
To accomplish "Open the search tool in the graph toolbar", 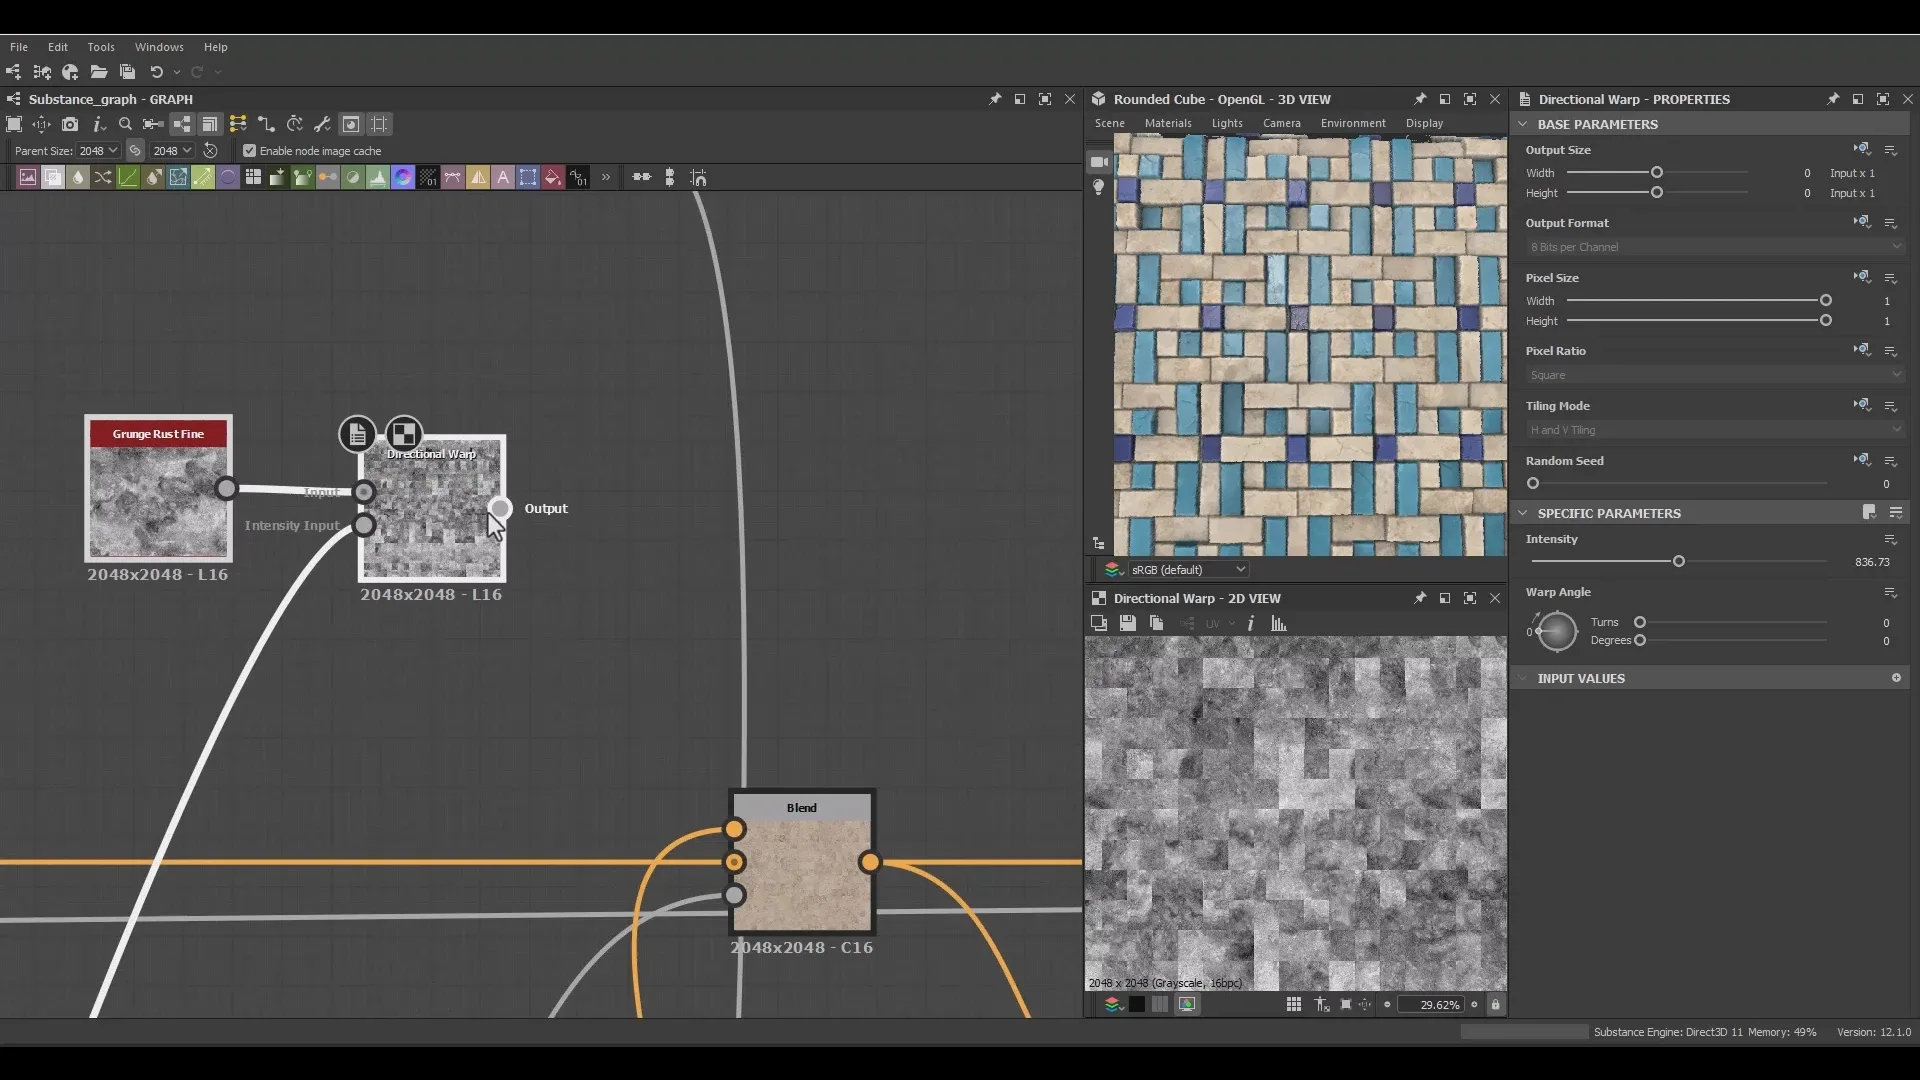I will [125, 124].
